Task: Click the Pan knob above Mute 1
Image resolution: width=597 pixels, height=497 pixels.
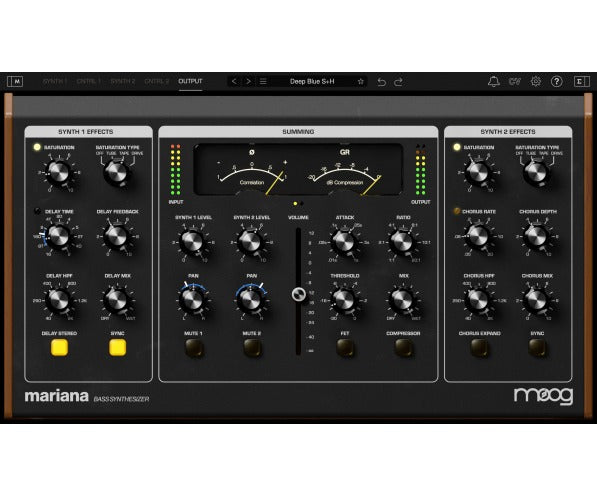Action: [x=193, y=300]
